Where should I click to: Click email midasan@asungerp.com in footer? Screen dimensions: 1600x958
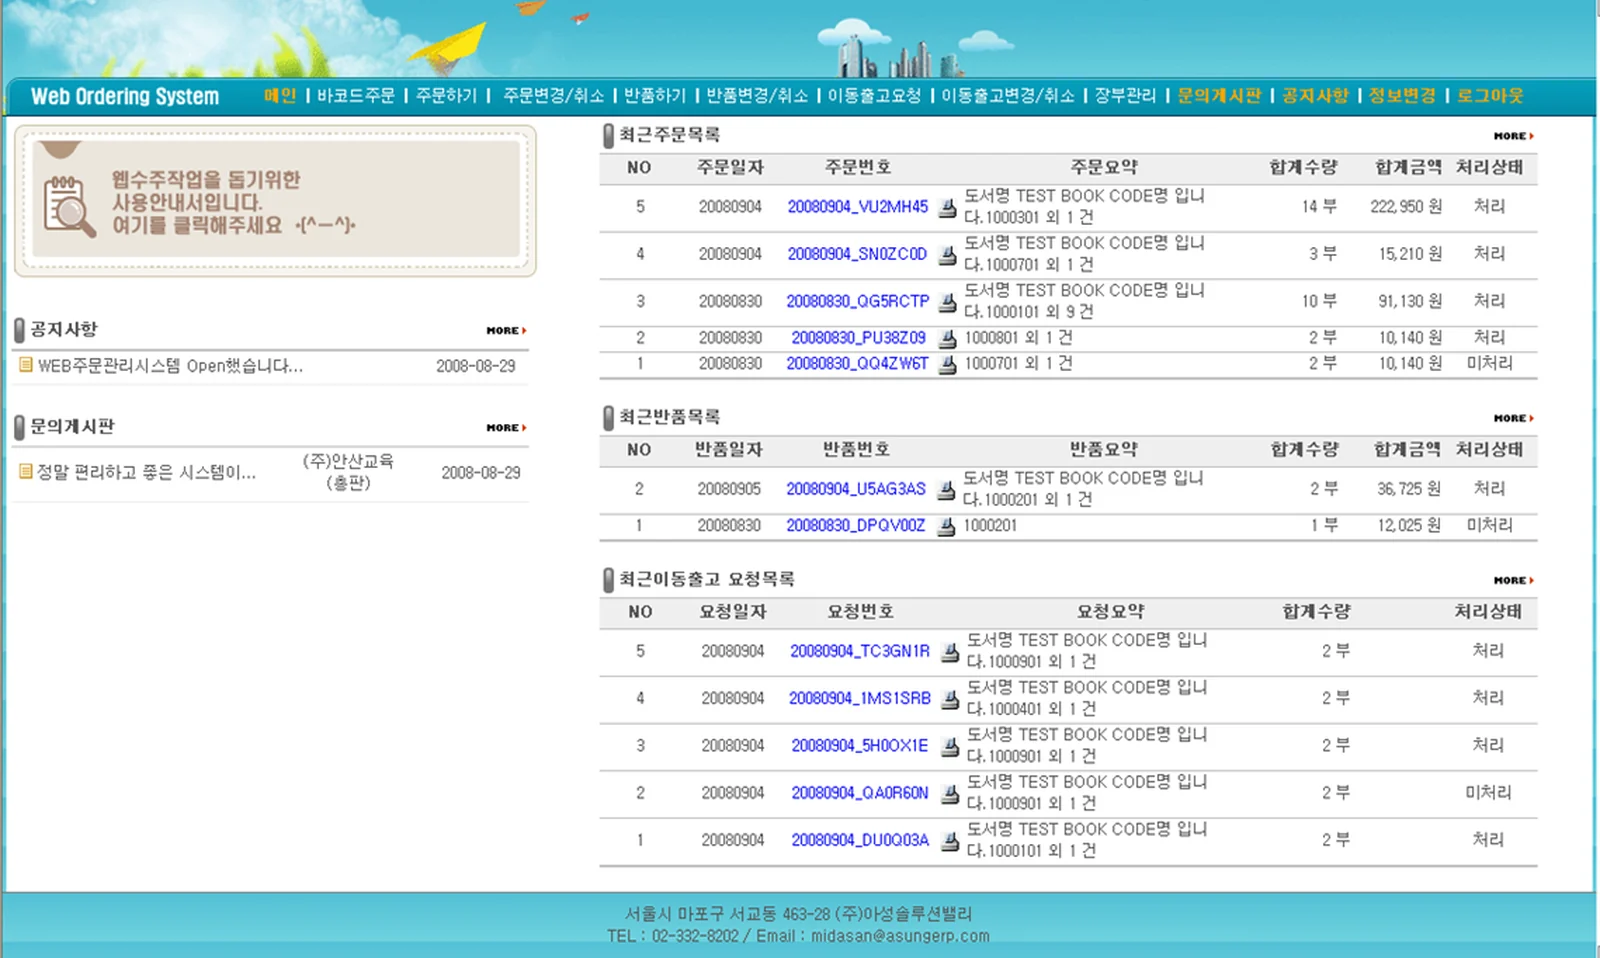coord(900,936)
